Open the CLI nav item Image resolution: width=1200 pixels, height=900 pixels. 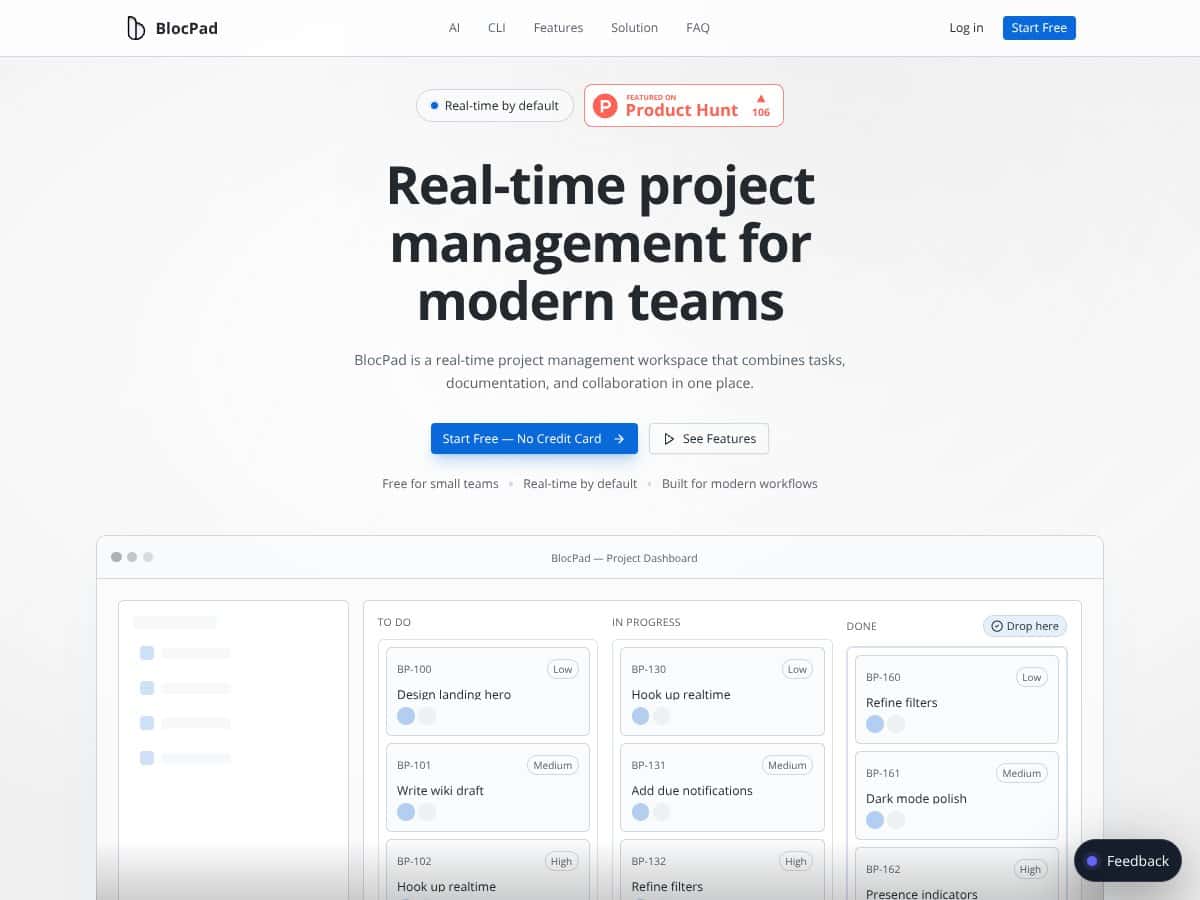click(497, 28)
